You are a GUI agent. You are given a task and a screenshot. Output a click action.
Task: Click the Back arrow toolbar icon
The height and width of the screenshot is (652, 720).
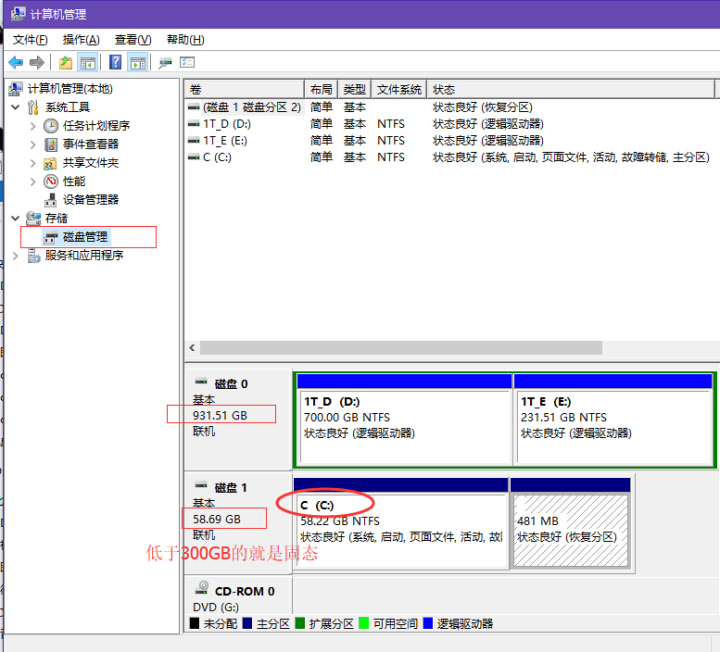point(16,62)
